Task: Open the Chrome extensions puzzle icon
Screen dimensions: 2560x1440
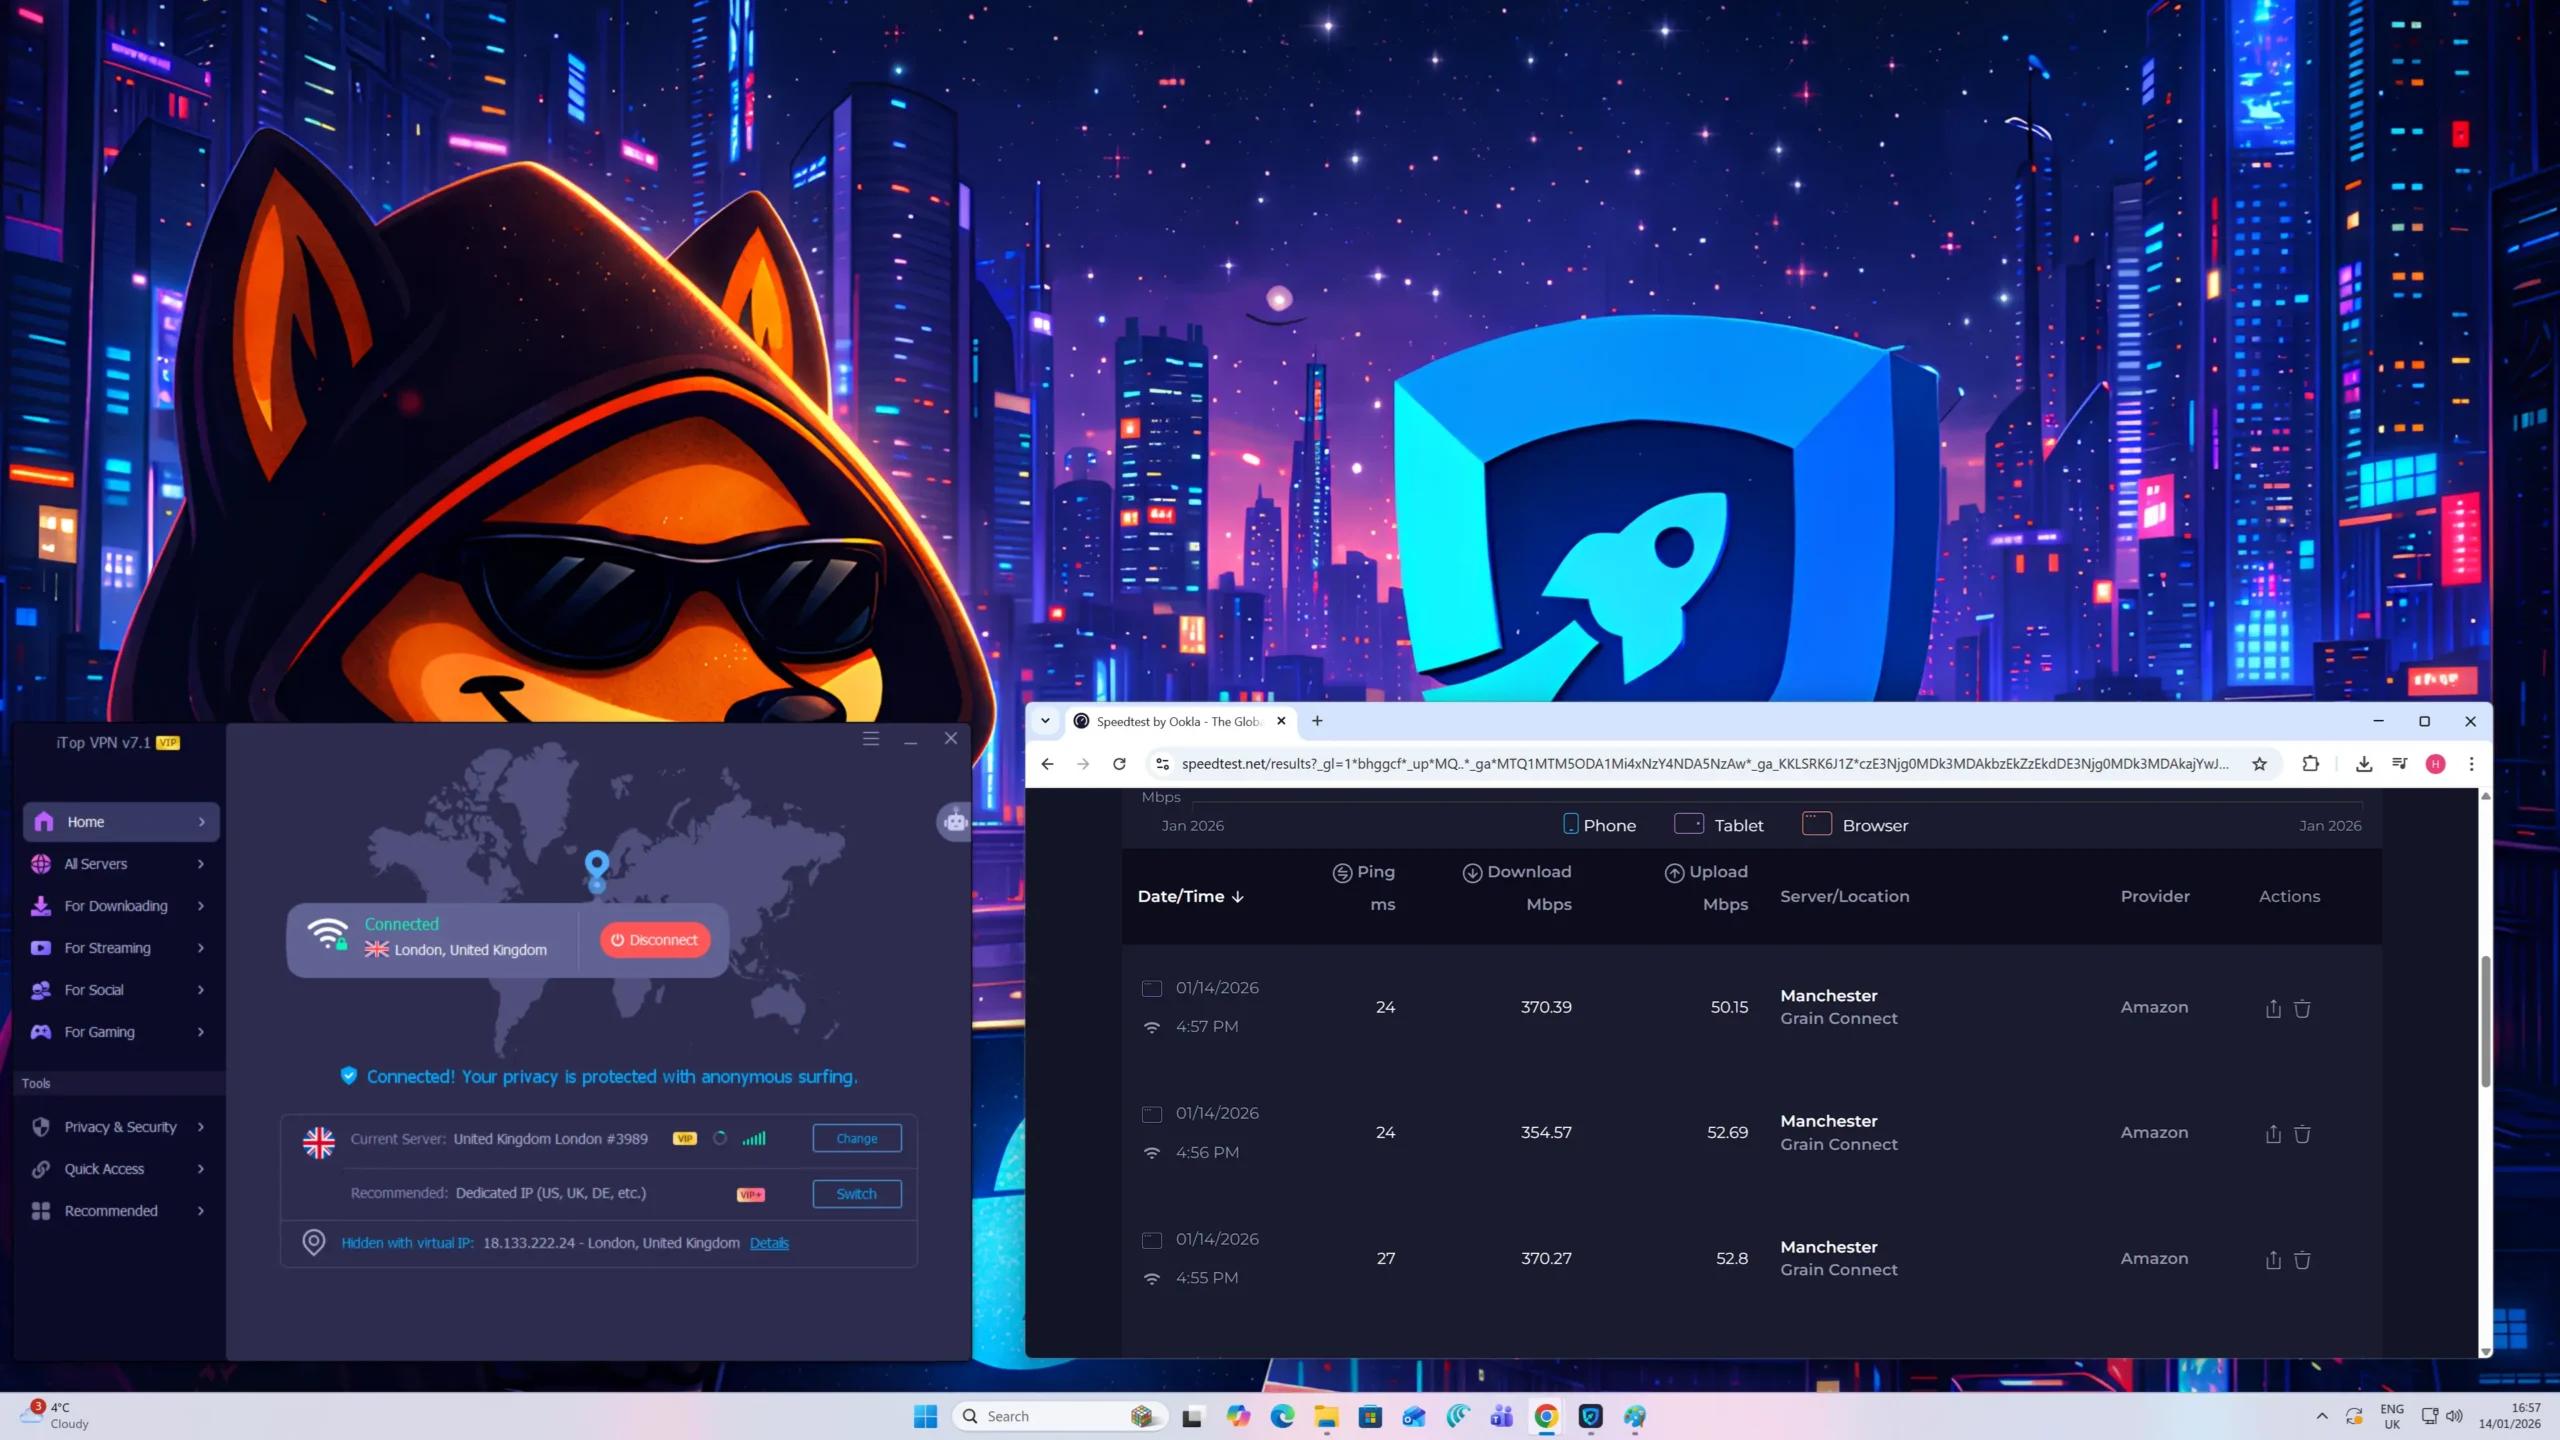Action: tap(2310, 764)
